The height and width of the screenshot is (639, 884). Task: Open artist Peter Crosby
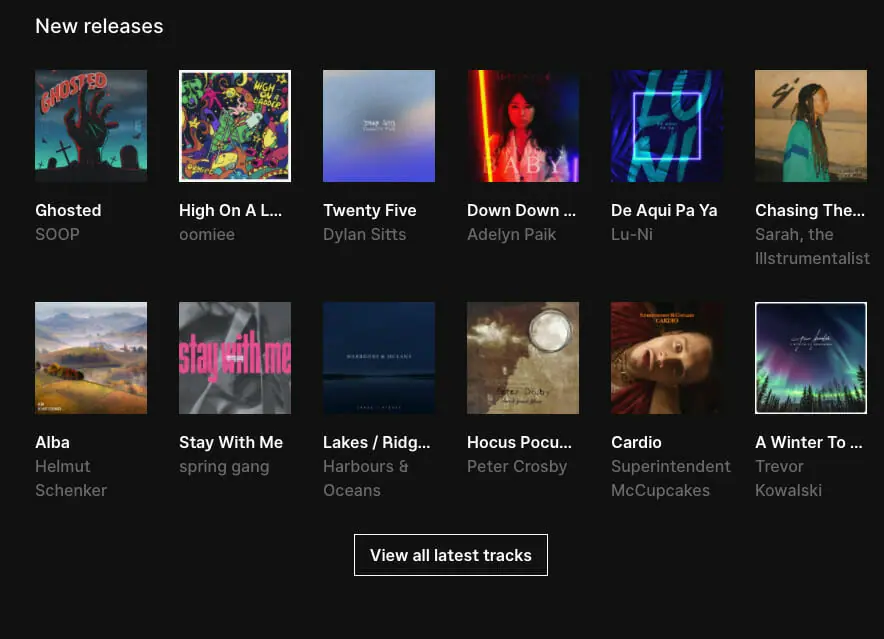[517, 466]
